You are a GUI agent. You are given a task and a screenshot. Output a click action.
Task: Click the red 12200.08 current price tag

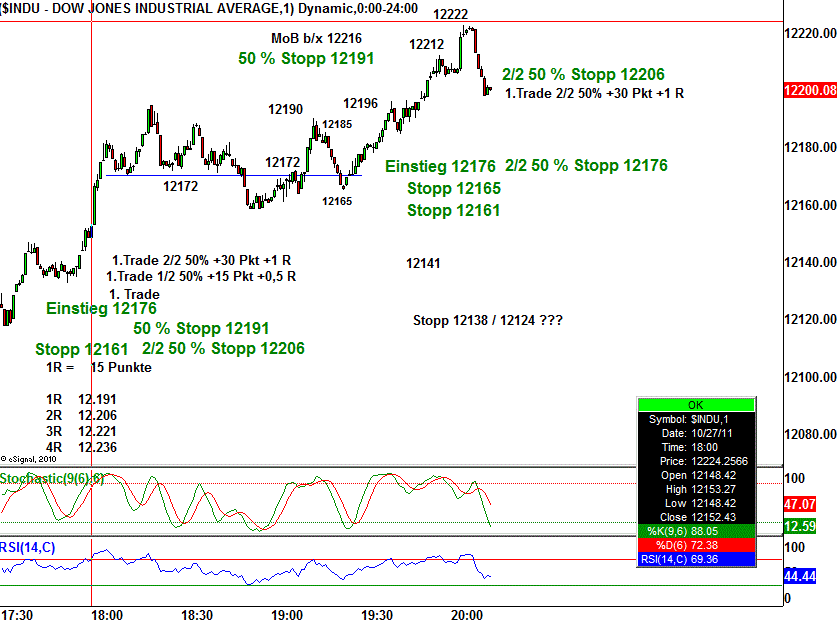coord(810,90)
